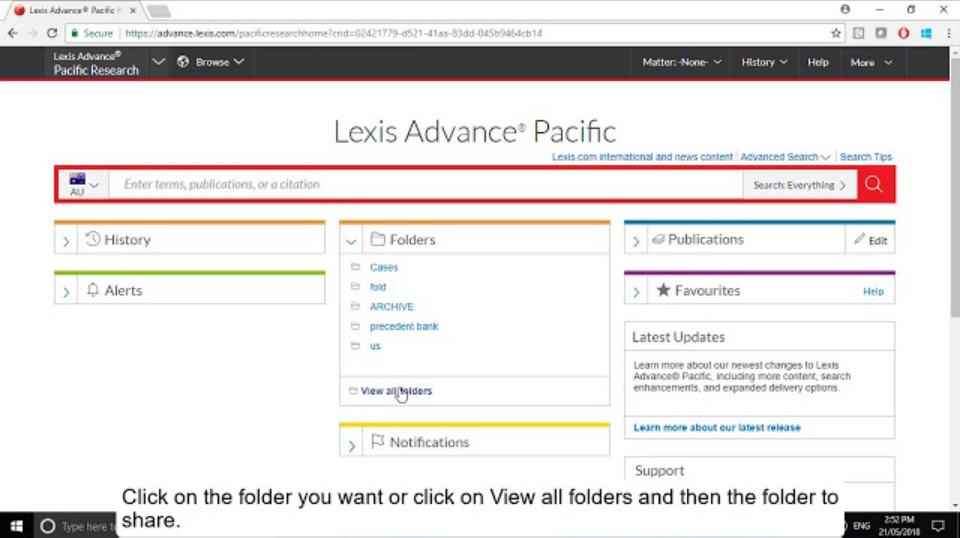Screen dimensions: 960x538
Task: Expand the Notifications panel chevron
Action: click(351, 446)
